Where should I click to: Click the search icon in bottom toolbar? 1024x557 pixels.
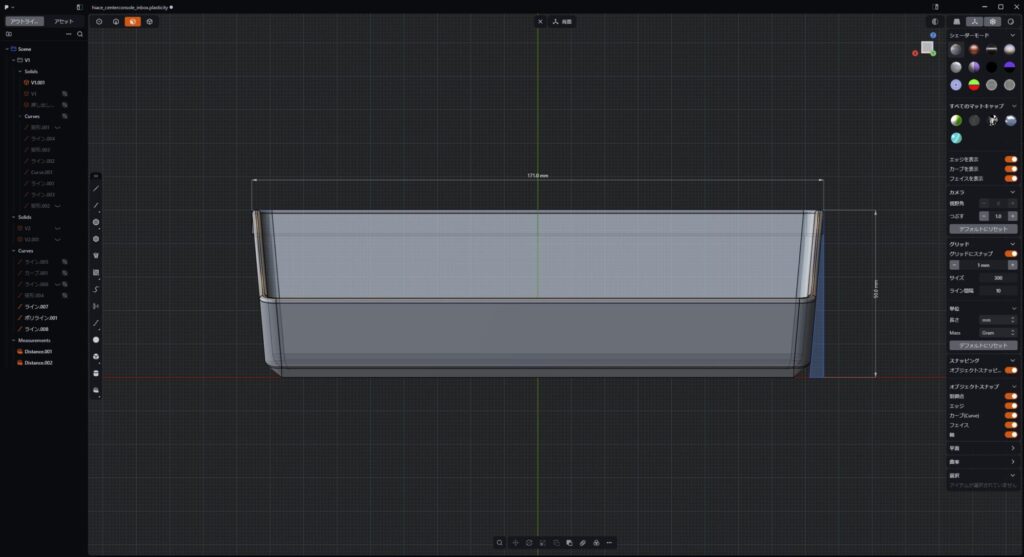point(499,543)
